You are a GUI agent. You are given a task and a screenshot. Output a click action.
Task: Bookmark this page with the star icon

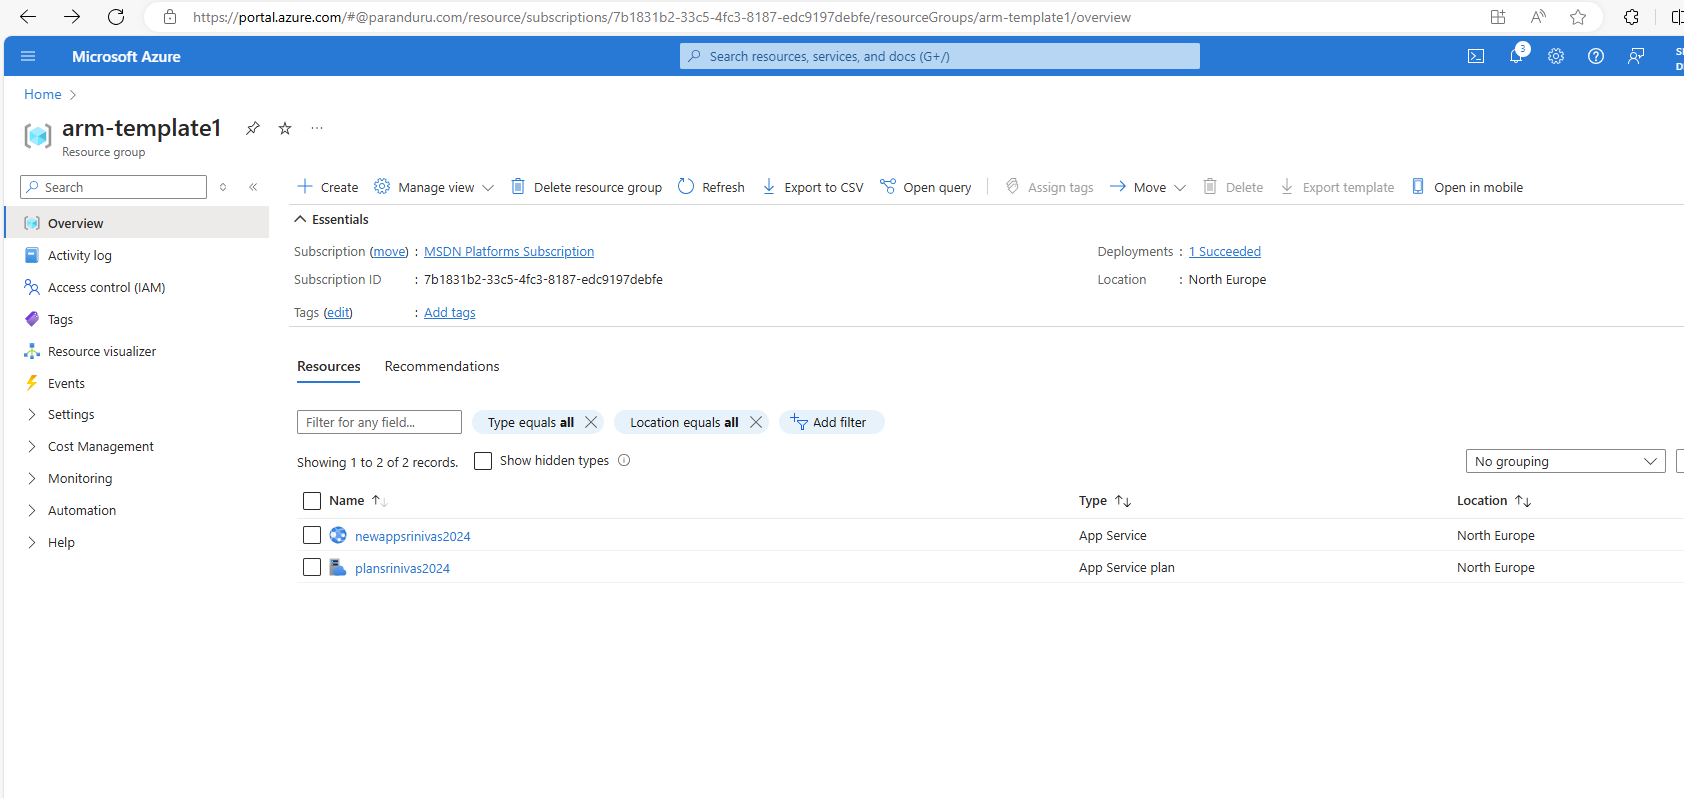click(1578, 17)
